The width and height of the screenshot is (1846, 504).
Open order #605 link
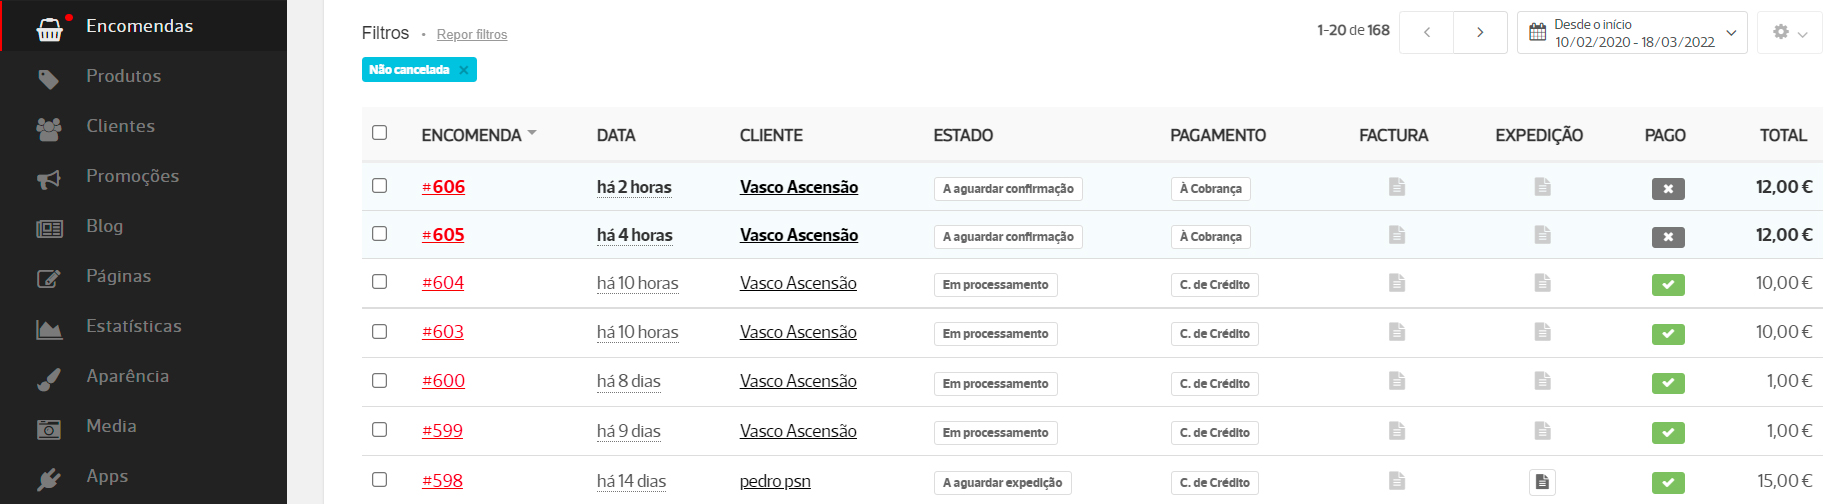[x=443, y=235]
